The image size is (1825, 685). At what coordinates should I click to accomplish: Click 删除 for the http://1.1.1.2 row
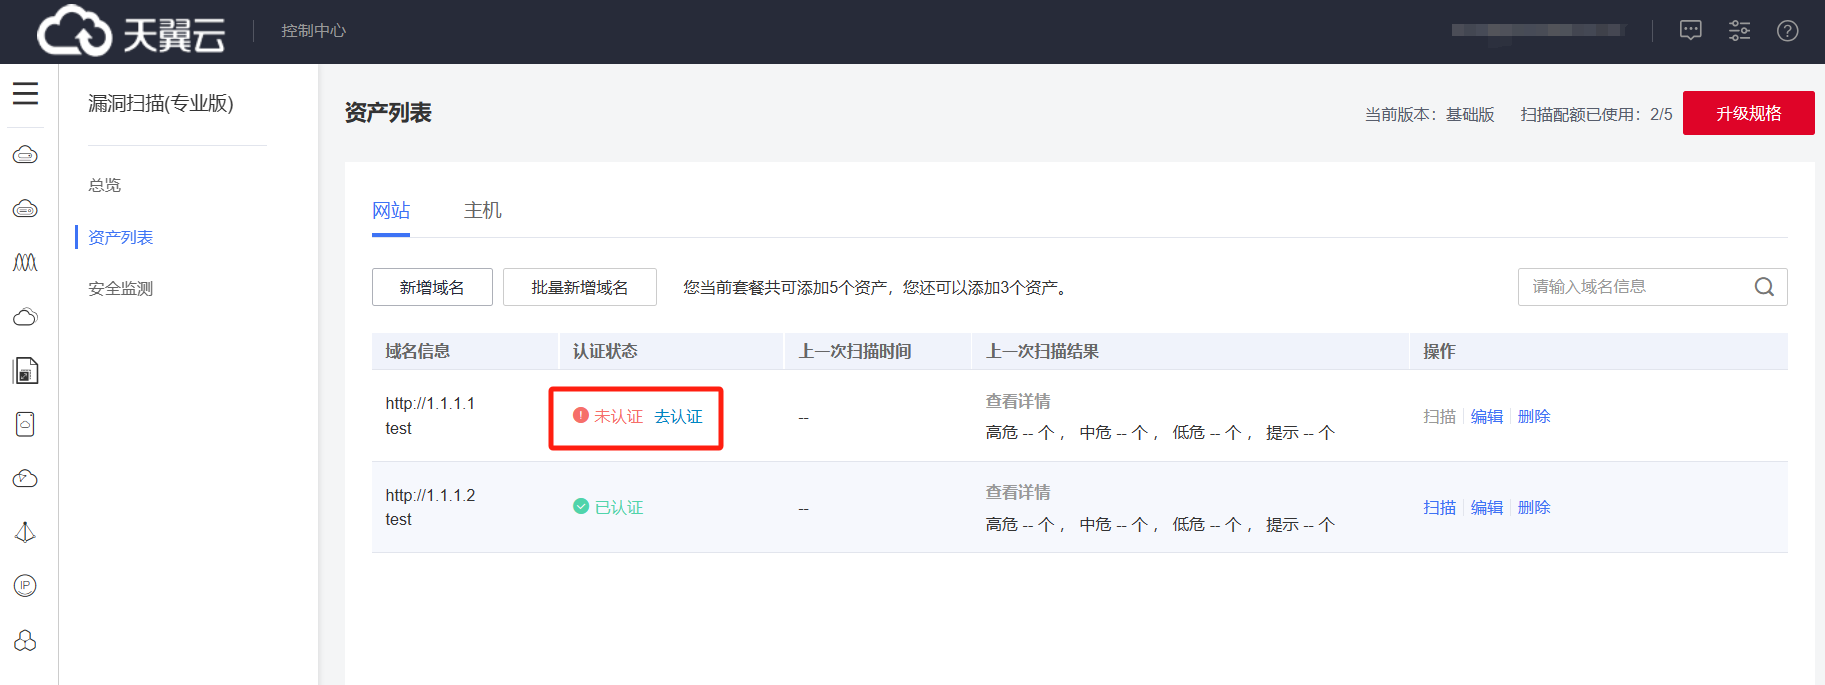click(x=1534, y=507)
